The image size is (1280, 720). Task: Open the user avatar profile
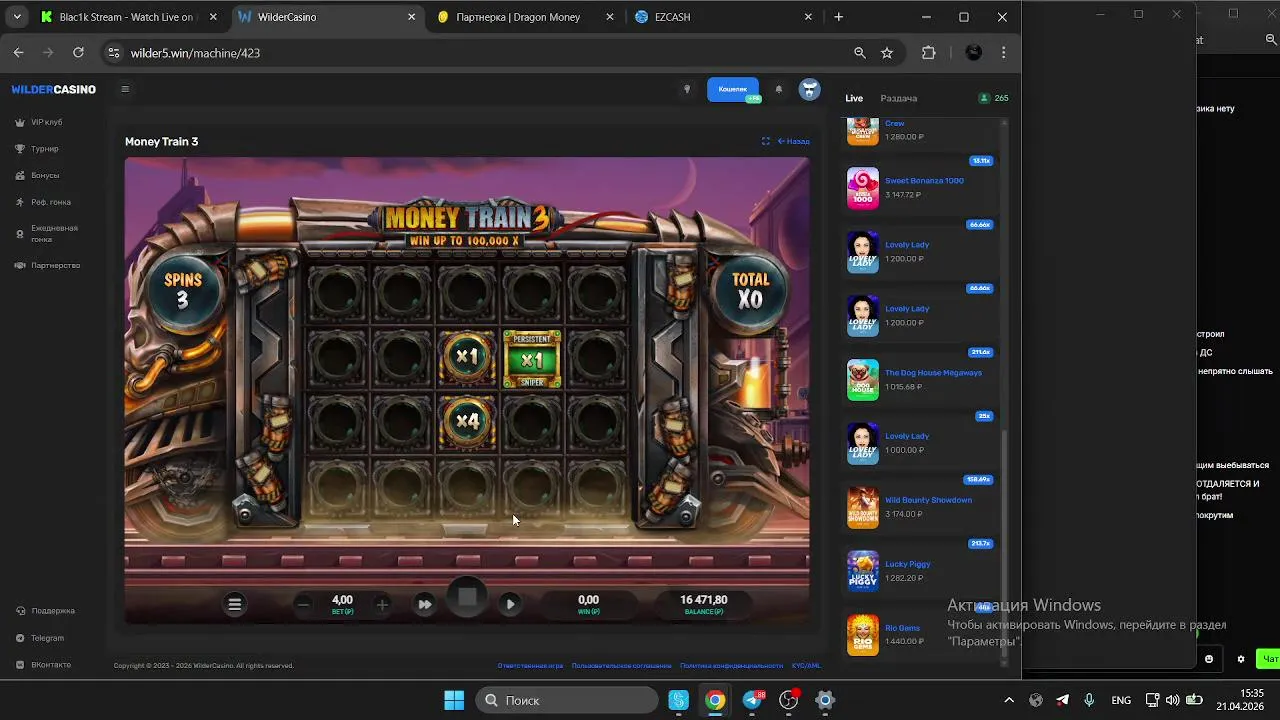[809, 89]
